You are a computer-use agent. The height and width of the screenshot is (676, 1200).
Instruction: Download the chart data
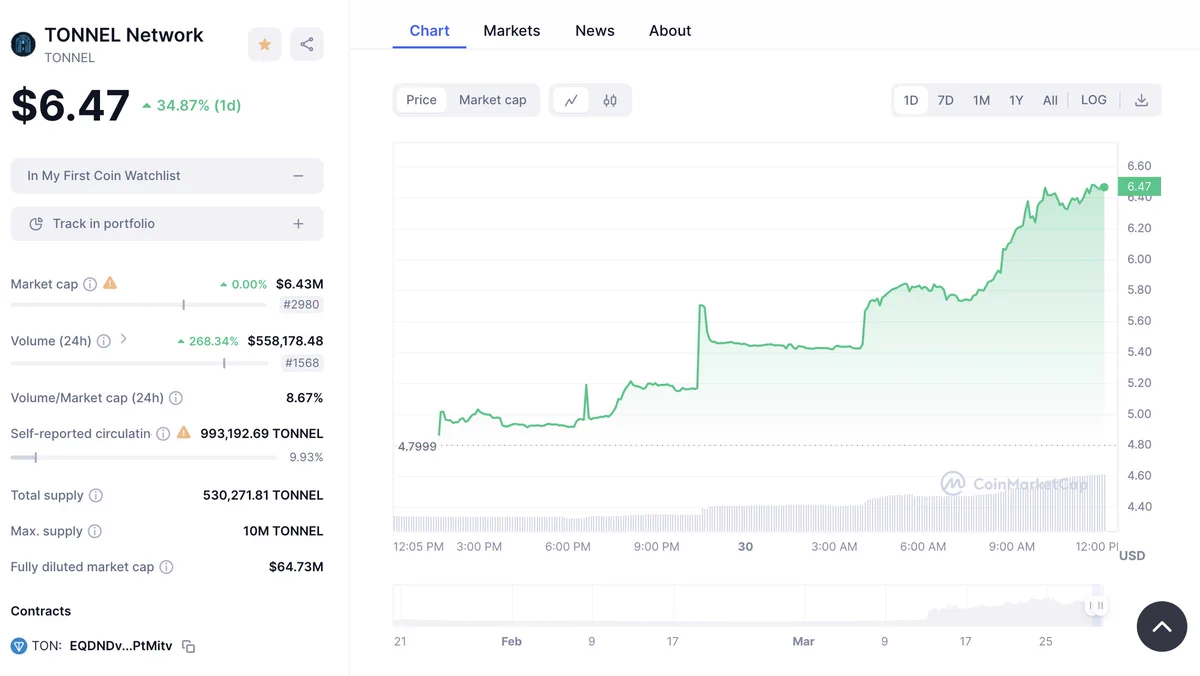point(1141,100)
